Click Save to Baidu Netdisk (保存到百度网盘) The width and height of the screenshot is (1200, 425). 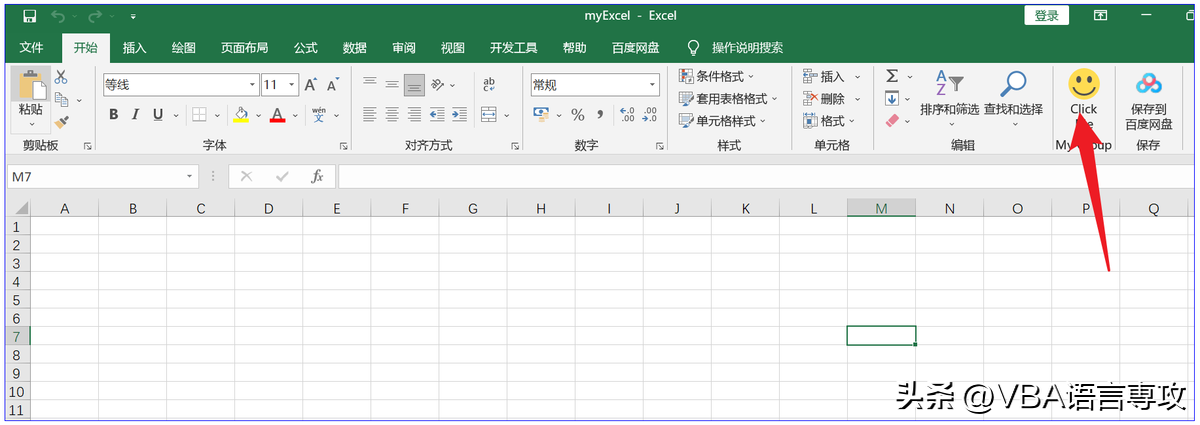point(1148,100)
